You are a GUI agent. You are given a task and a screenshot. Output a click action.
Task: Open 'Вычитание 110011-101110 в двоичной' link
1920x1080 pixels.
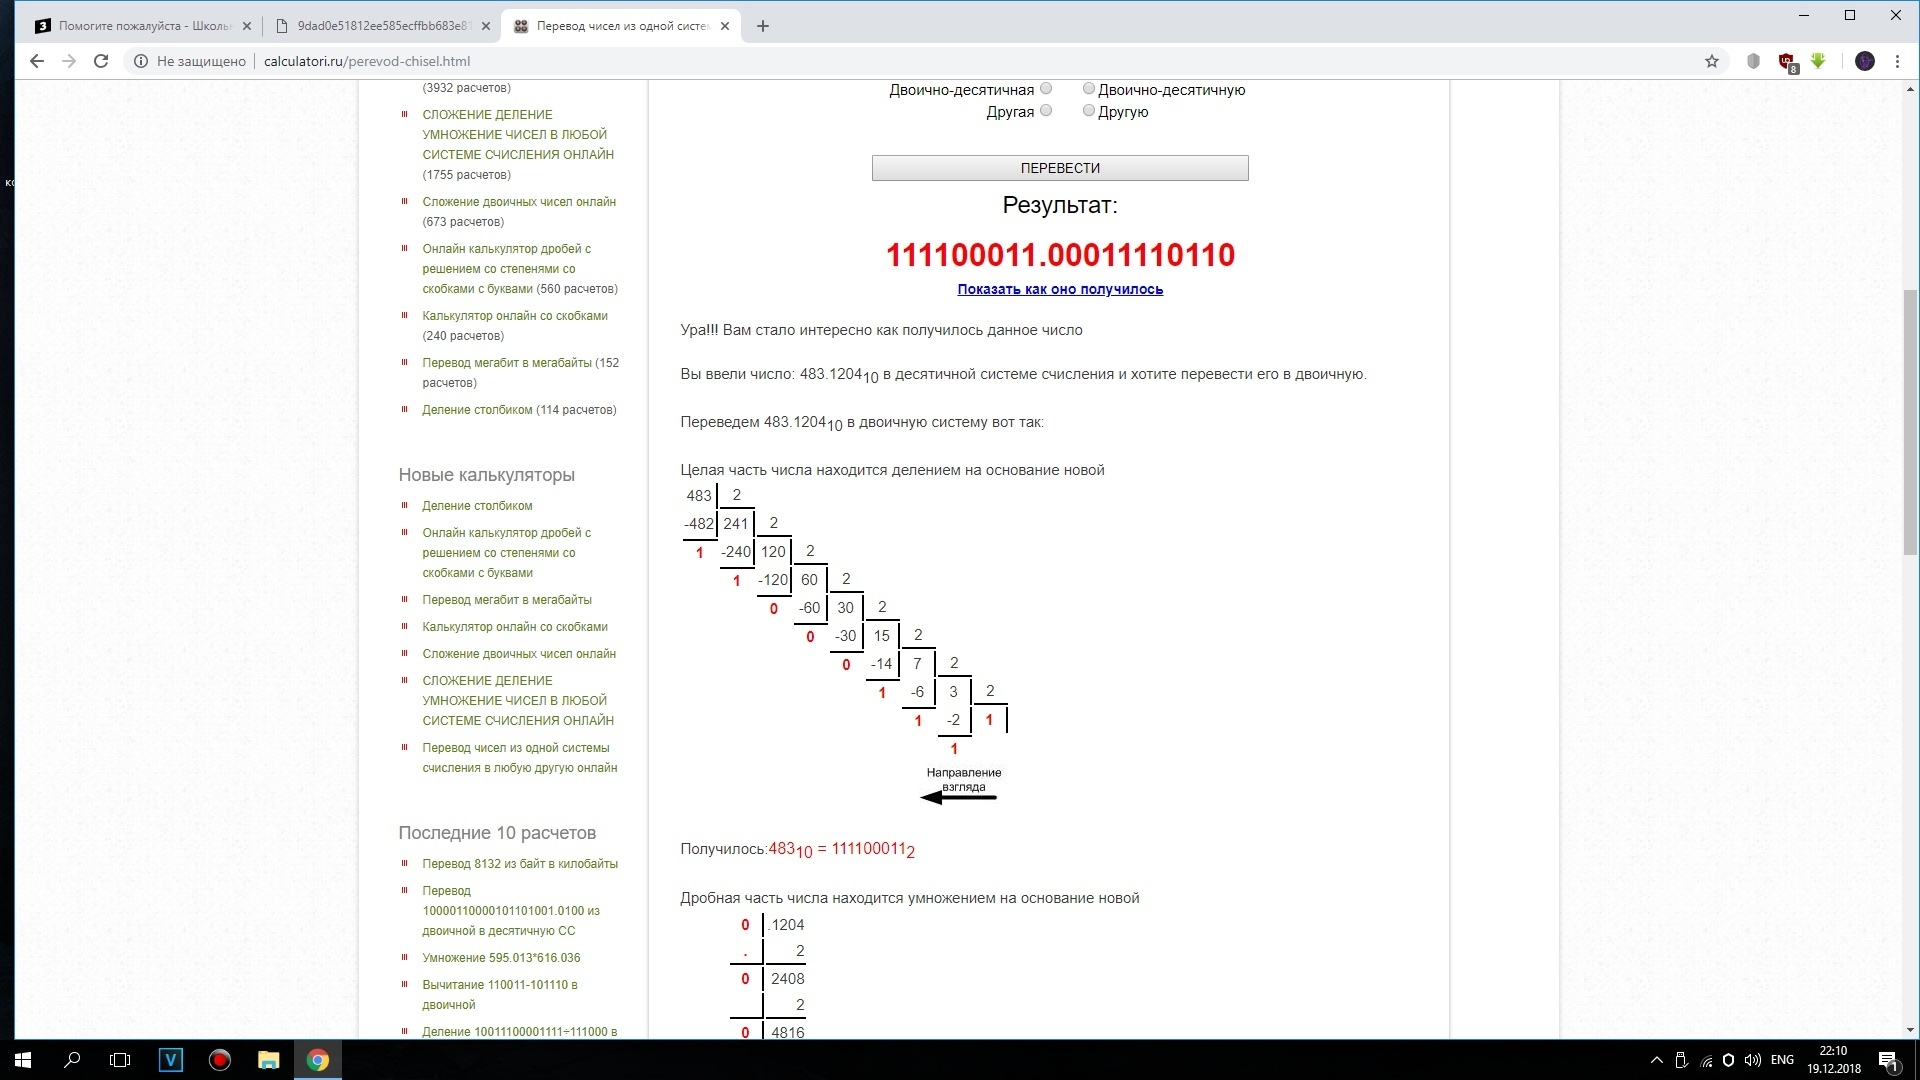pos(500,995)
